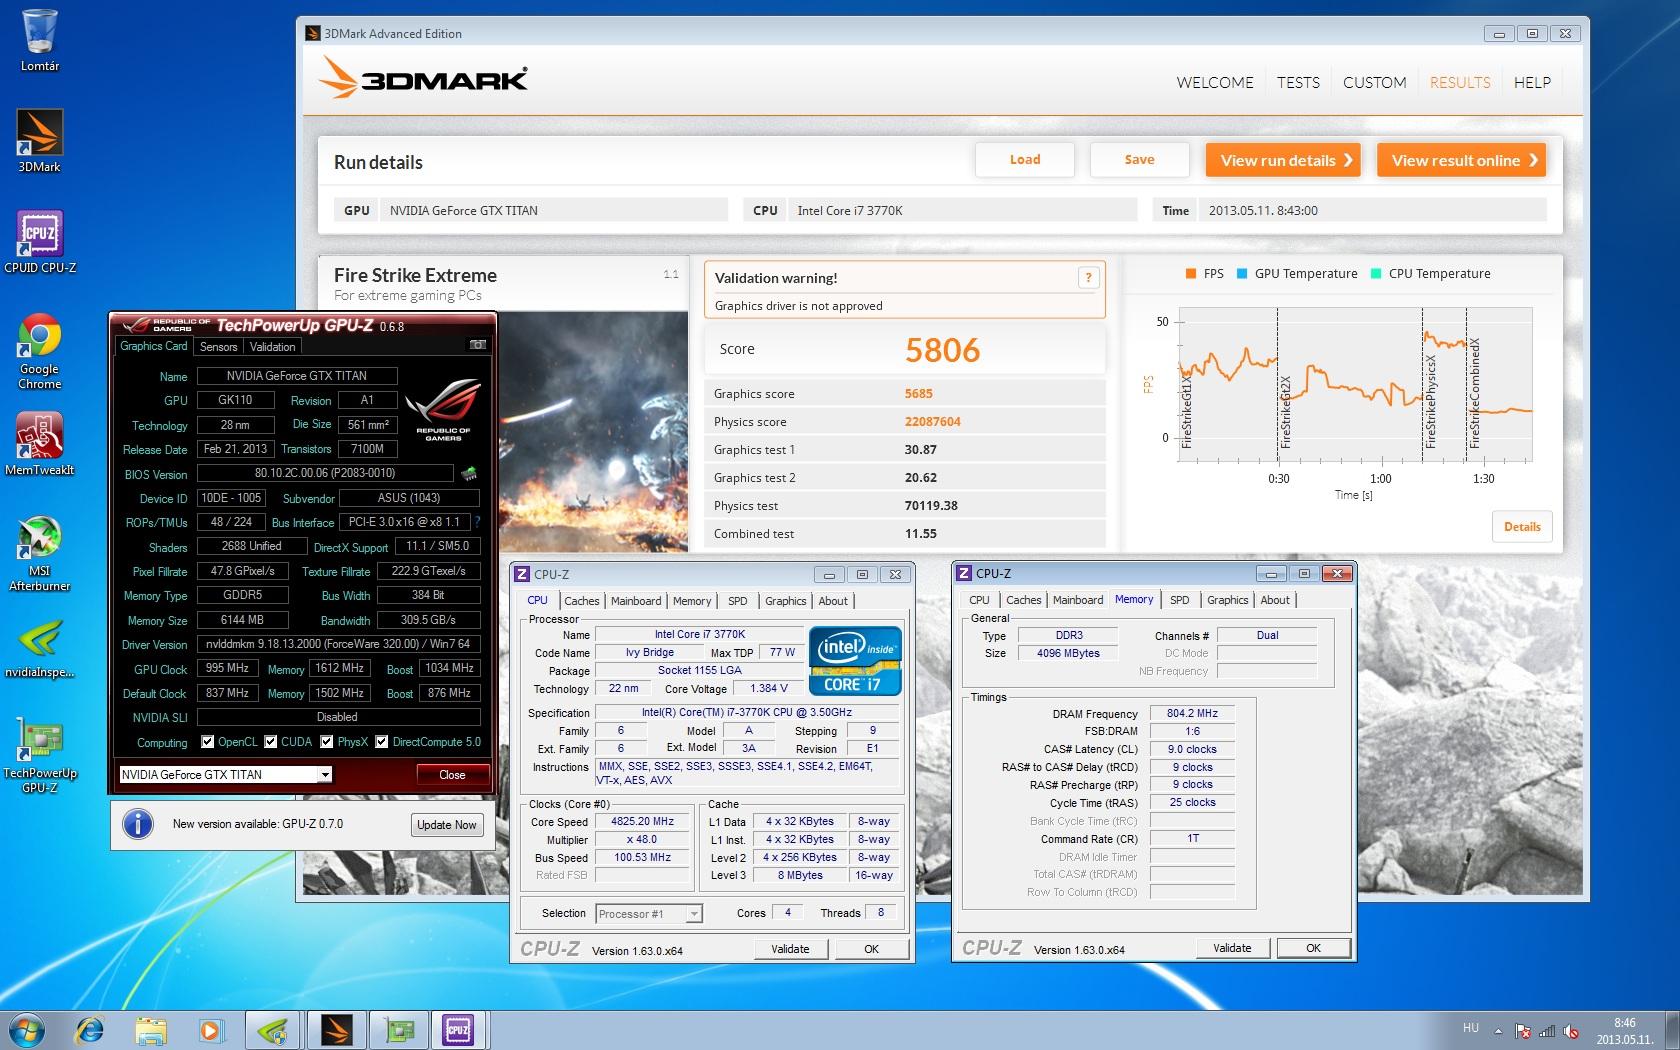Select the SPD tab in the right CPU-Z window

tap(1180, 600)
